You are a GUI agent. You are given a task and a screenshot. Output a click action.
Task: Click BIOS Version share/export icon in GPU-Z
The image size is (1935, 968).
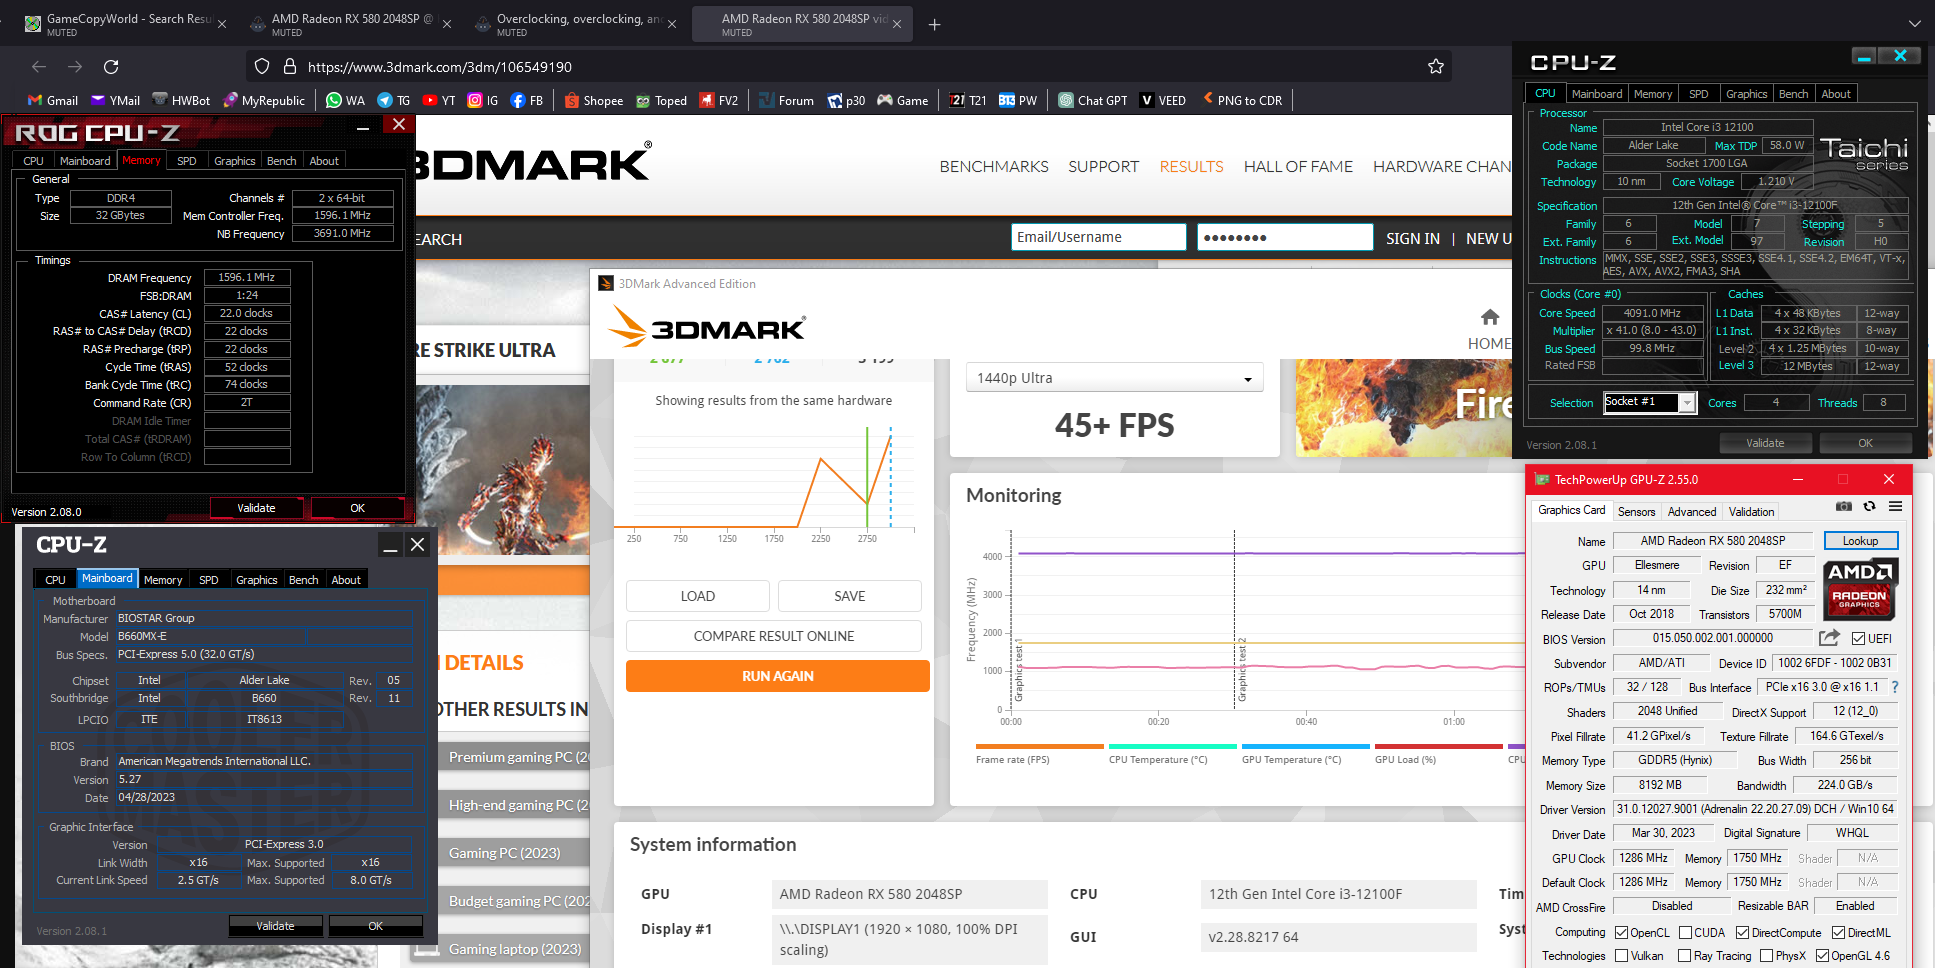(x=1829, y=638)
